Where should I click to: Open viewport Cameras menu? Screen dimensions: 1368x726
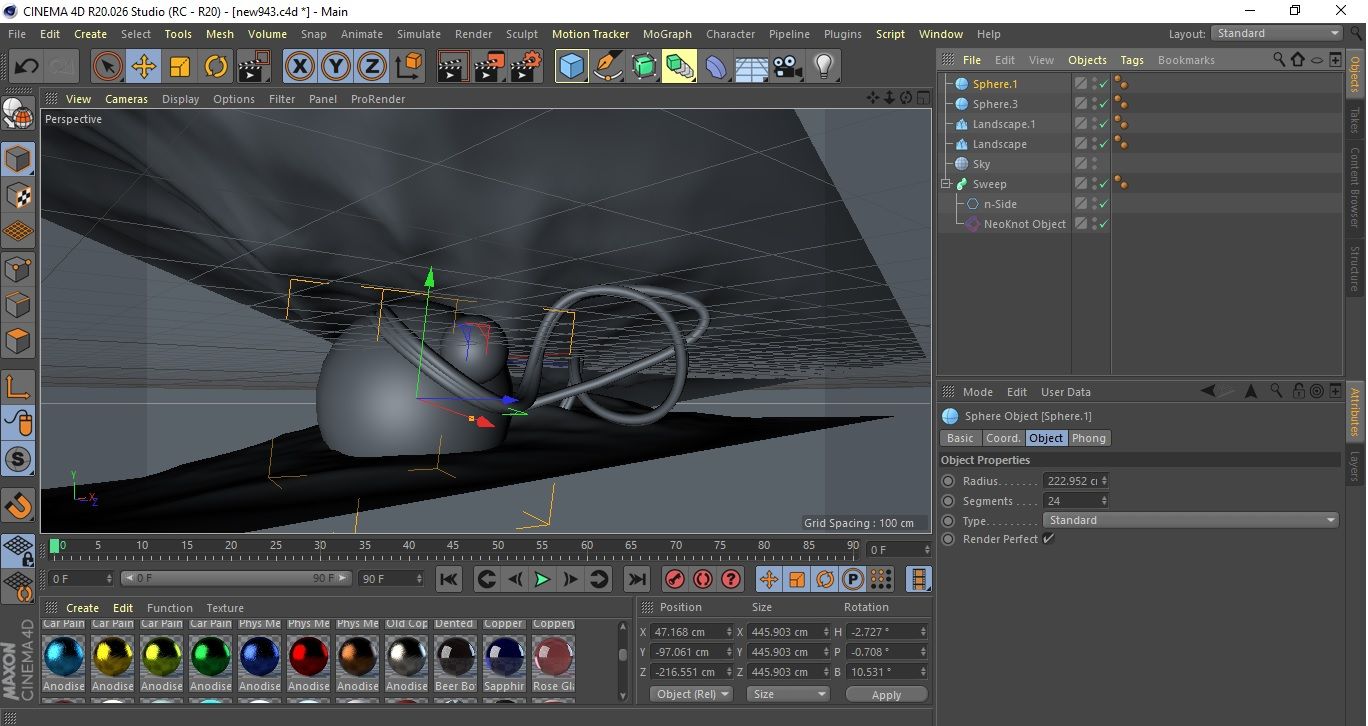click(127, 99)
